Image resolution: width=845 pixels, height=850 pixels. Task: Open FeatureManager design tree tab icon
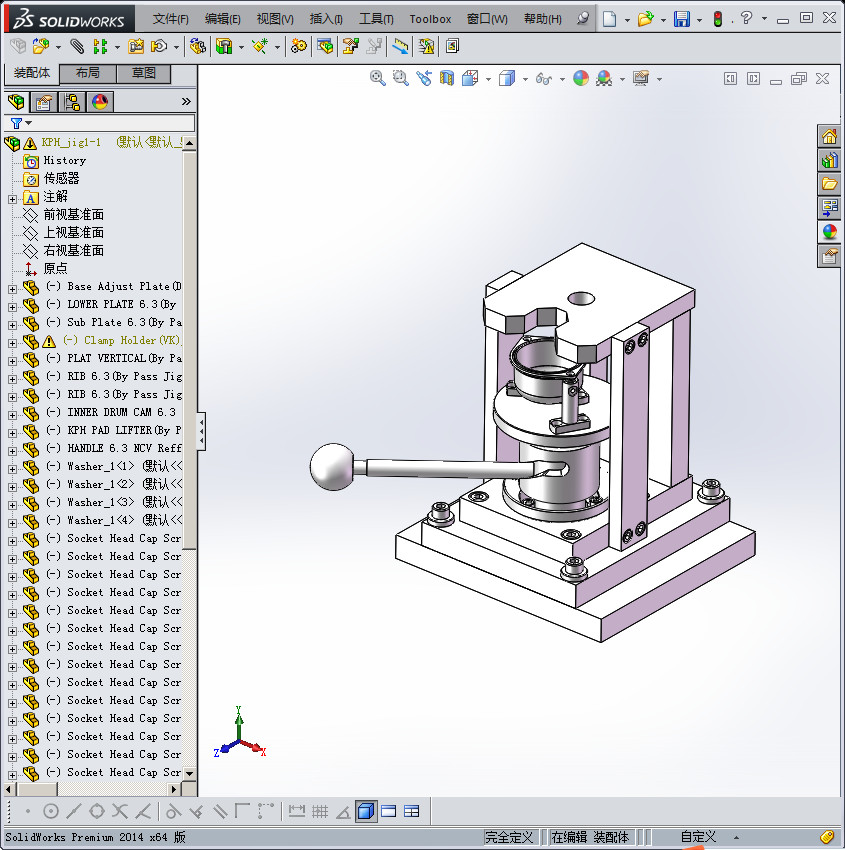(x=16, y=102)
